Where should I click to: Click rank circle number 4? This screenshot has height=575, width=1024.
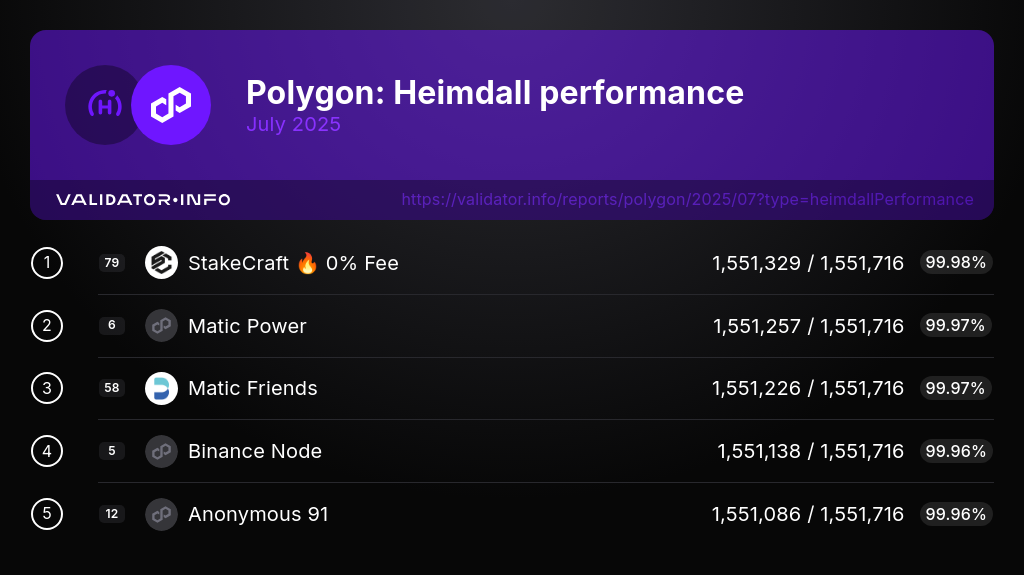[47, 451]
